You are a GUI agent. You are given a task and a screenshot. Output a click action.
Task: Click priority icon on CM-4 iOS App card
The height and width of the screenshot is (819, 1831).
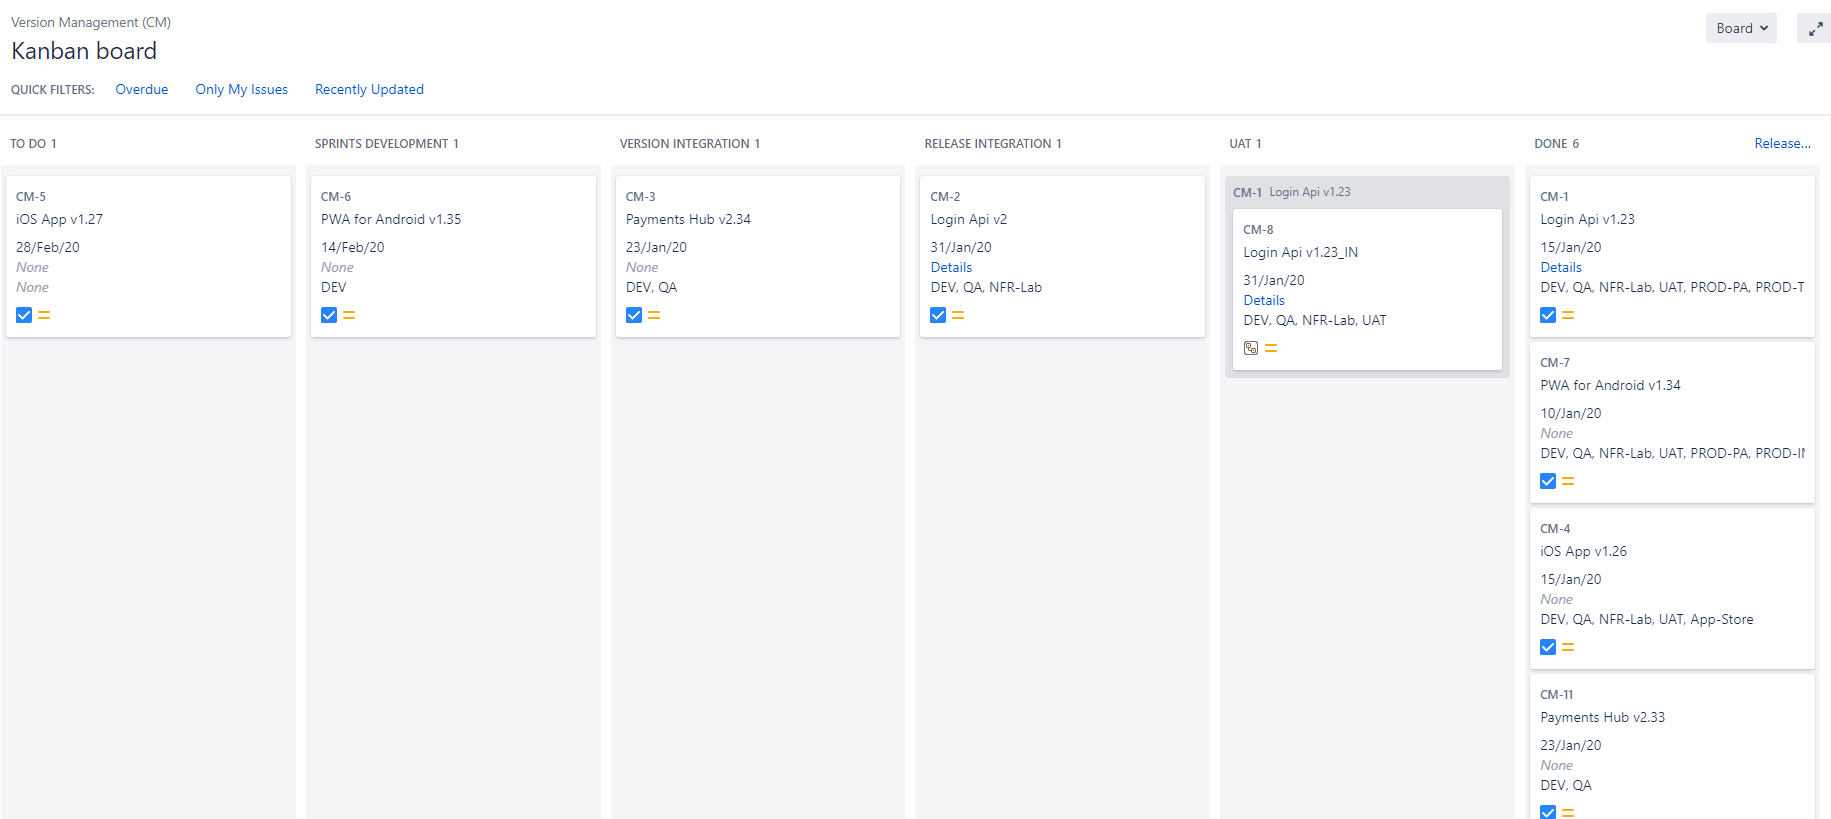pos(1568,647)
